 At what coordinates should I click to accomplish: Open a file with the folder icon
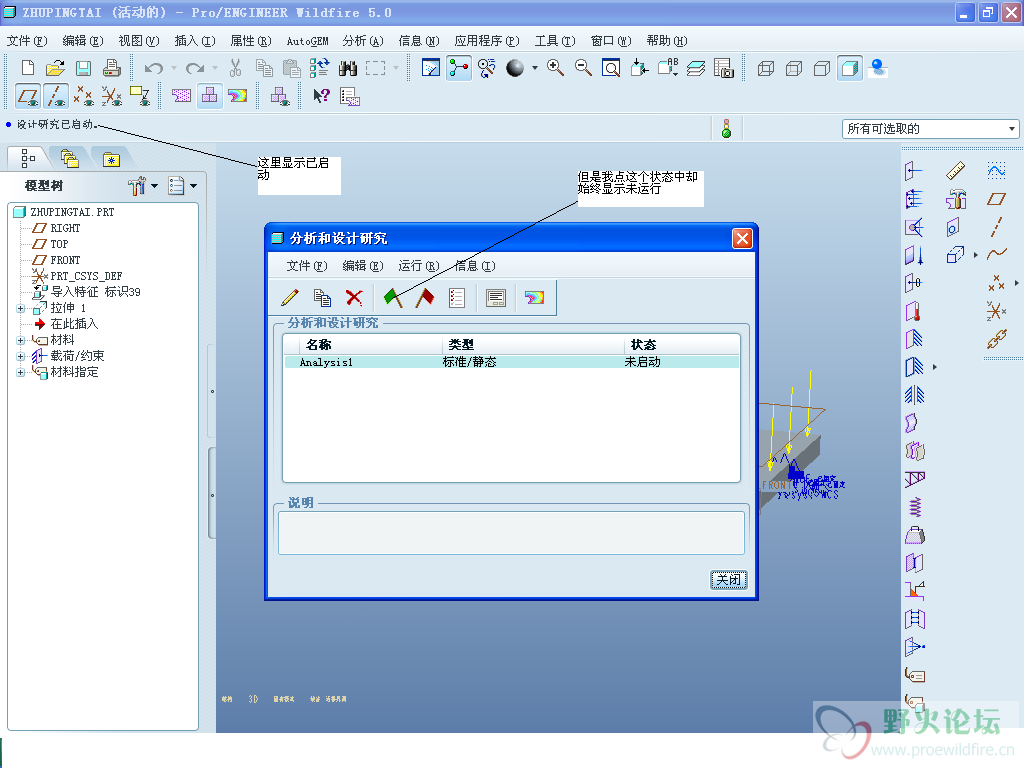point(56,68)
